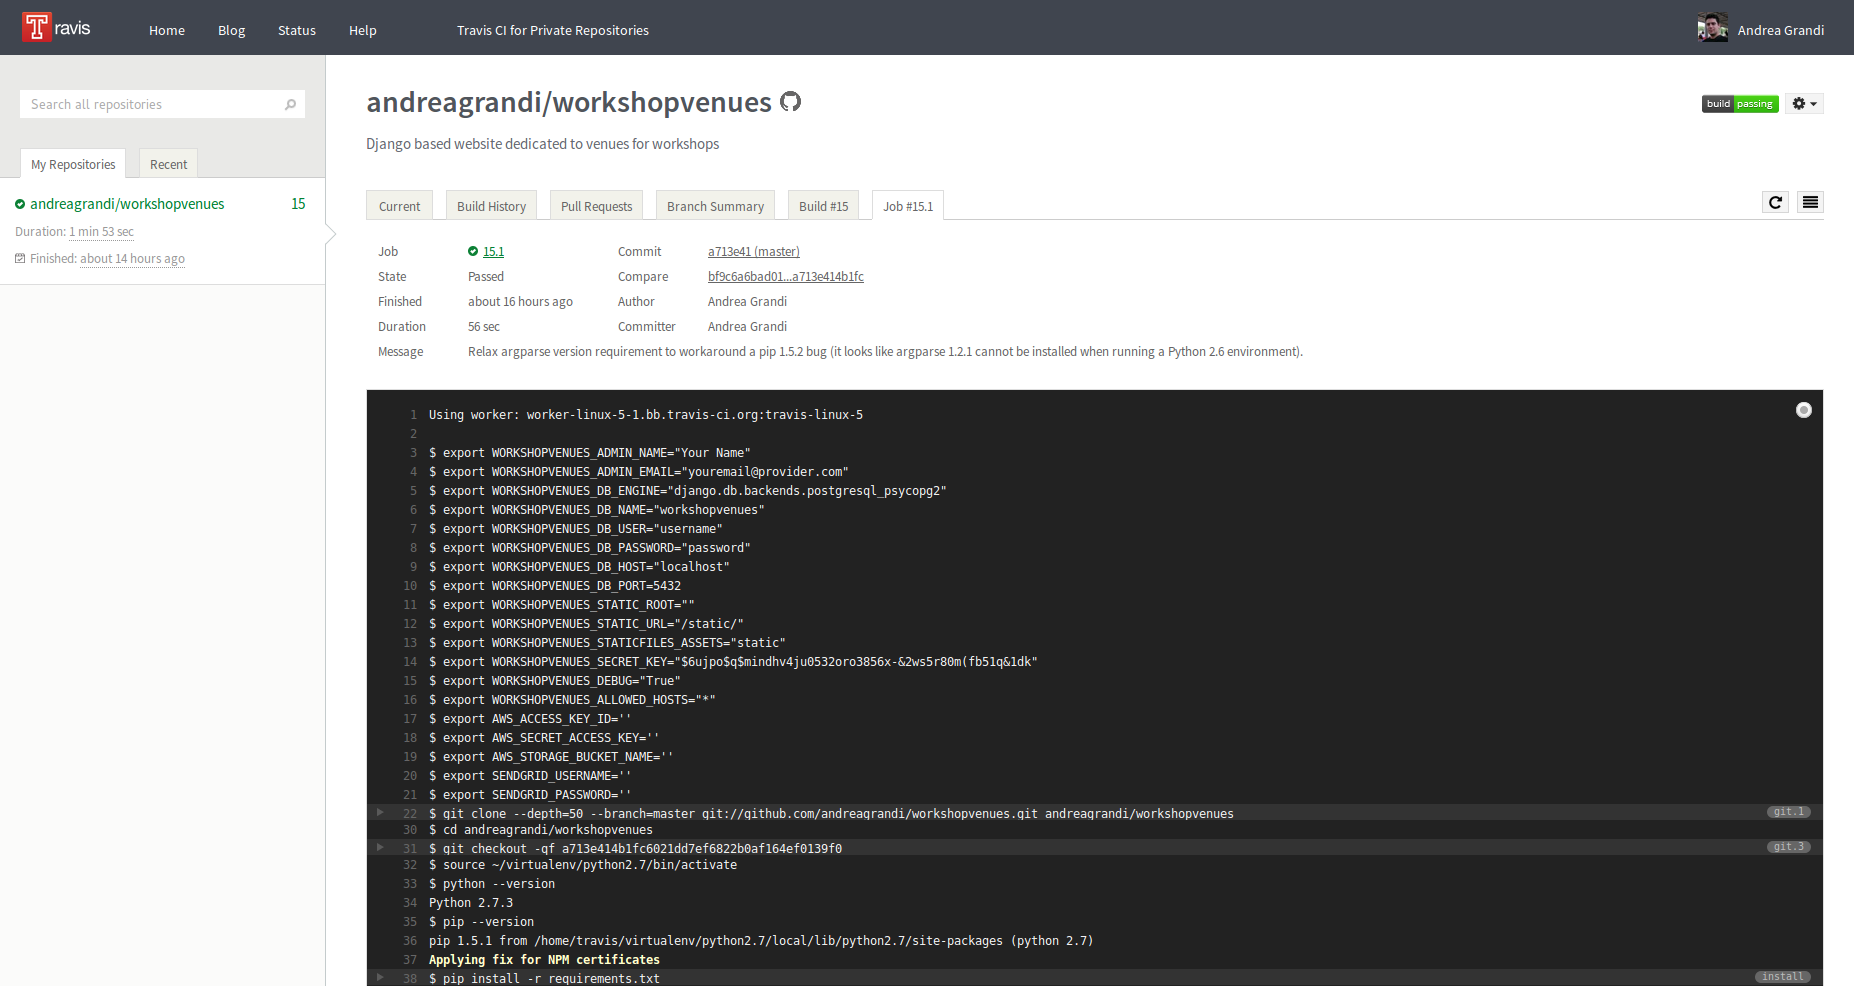1854x986 pixels.
Task: Expand the git clone log fold
Action: [x=380, y=813]
